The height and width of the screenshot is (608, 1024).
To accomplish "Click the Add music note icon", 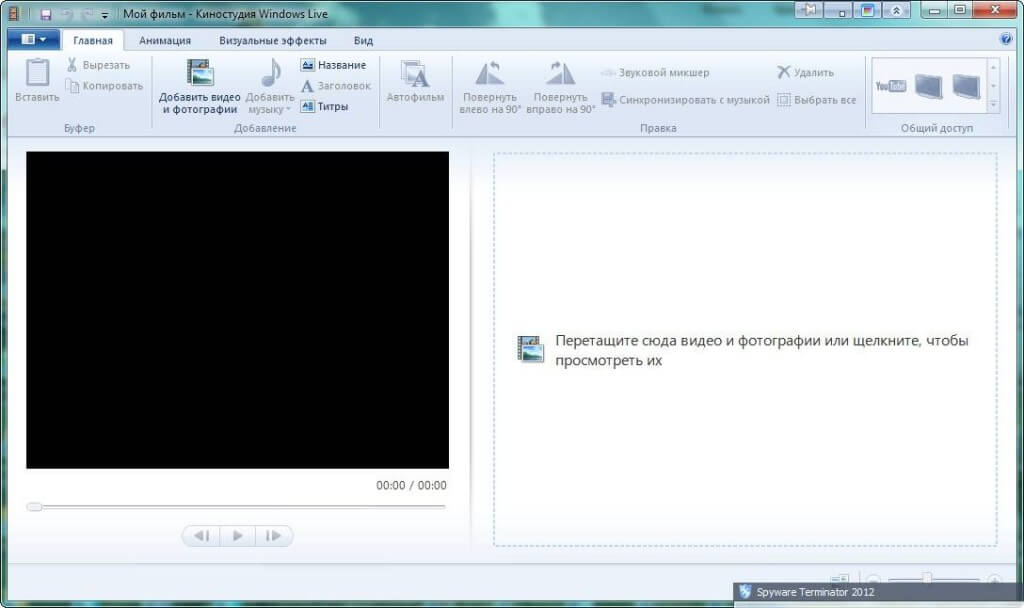I will (270, 73).
